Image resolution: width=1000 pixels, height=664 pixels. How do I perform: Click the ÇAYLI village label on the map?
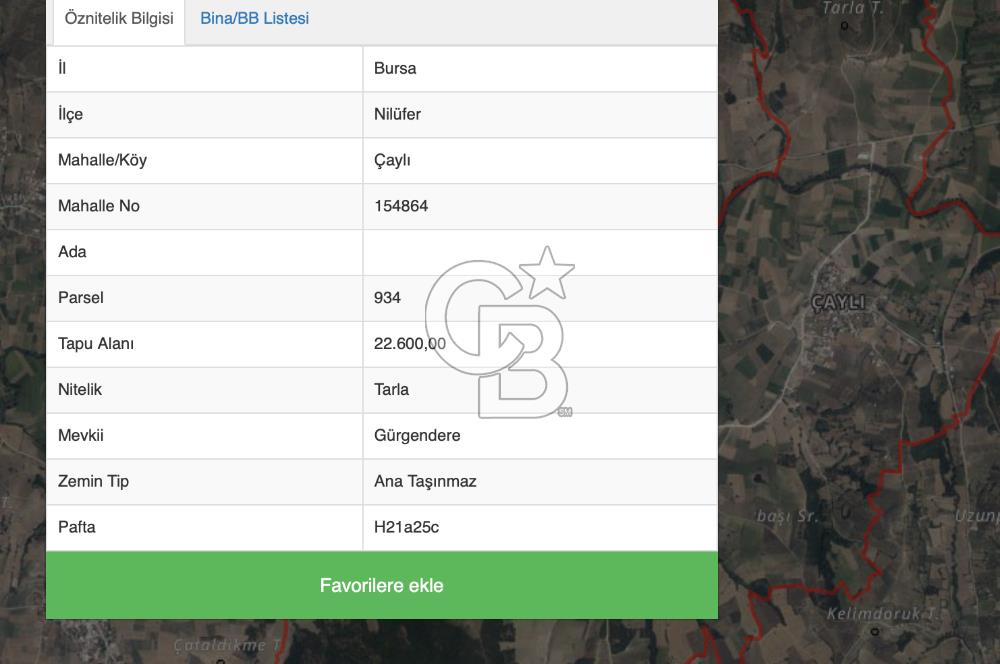(838, 303)
